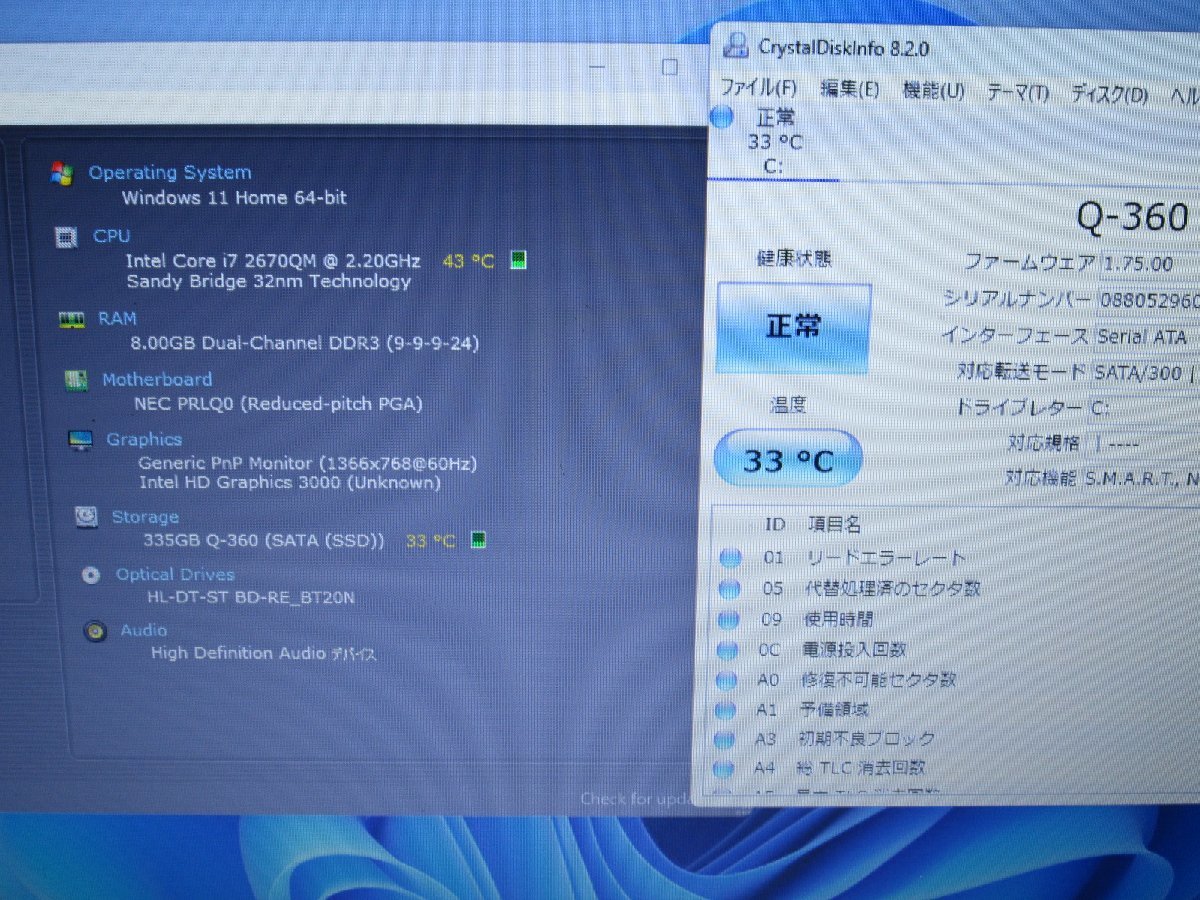Open the ファイル(F) menu
1200x900 pixels.
click(x=759, y=88)
